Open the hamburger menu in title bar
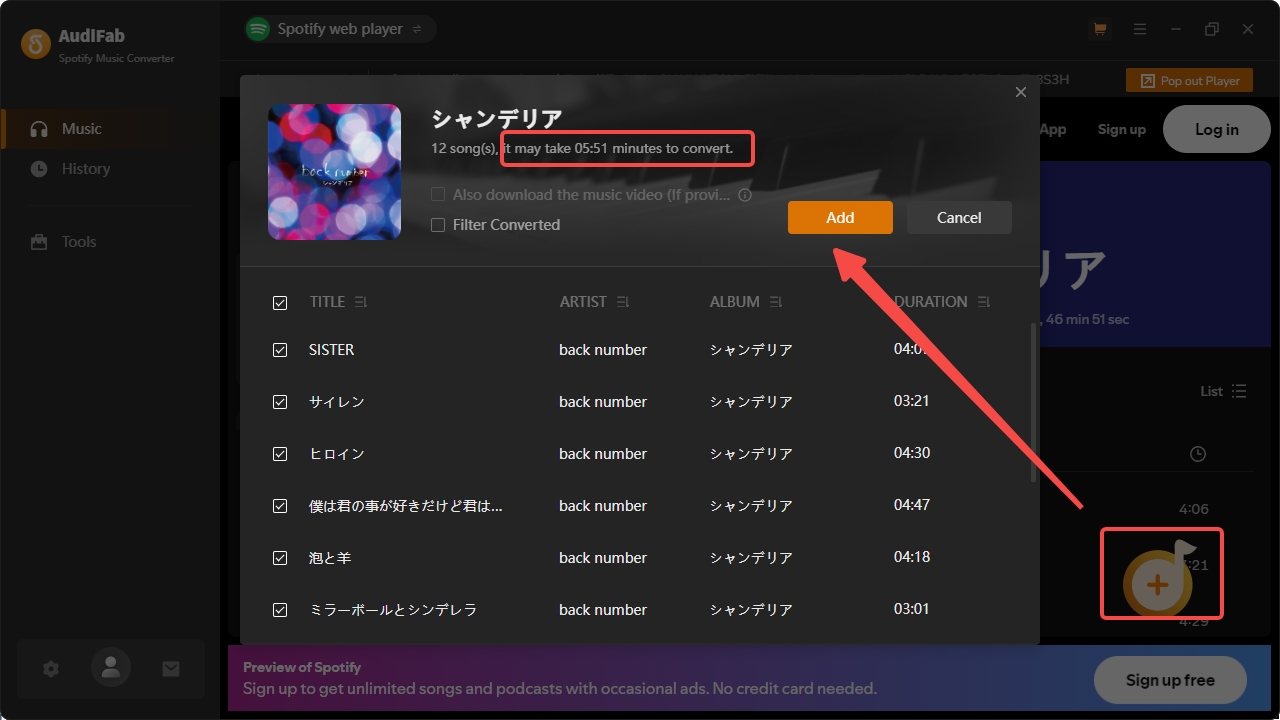Viewport: 1280px width, 720px height. coord(1140,29)
